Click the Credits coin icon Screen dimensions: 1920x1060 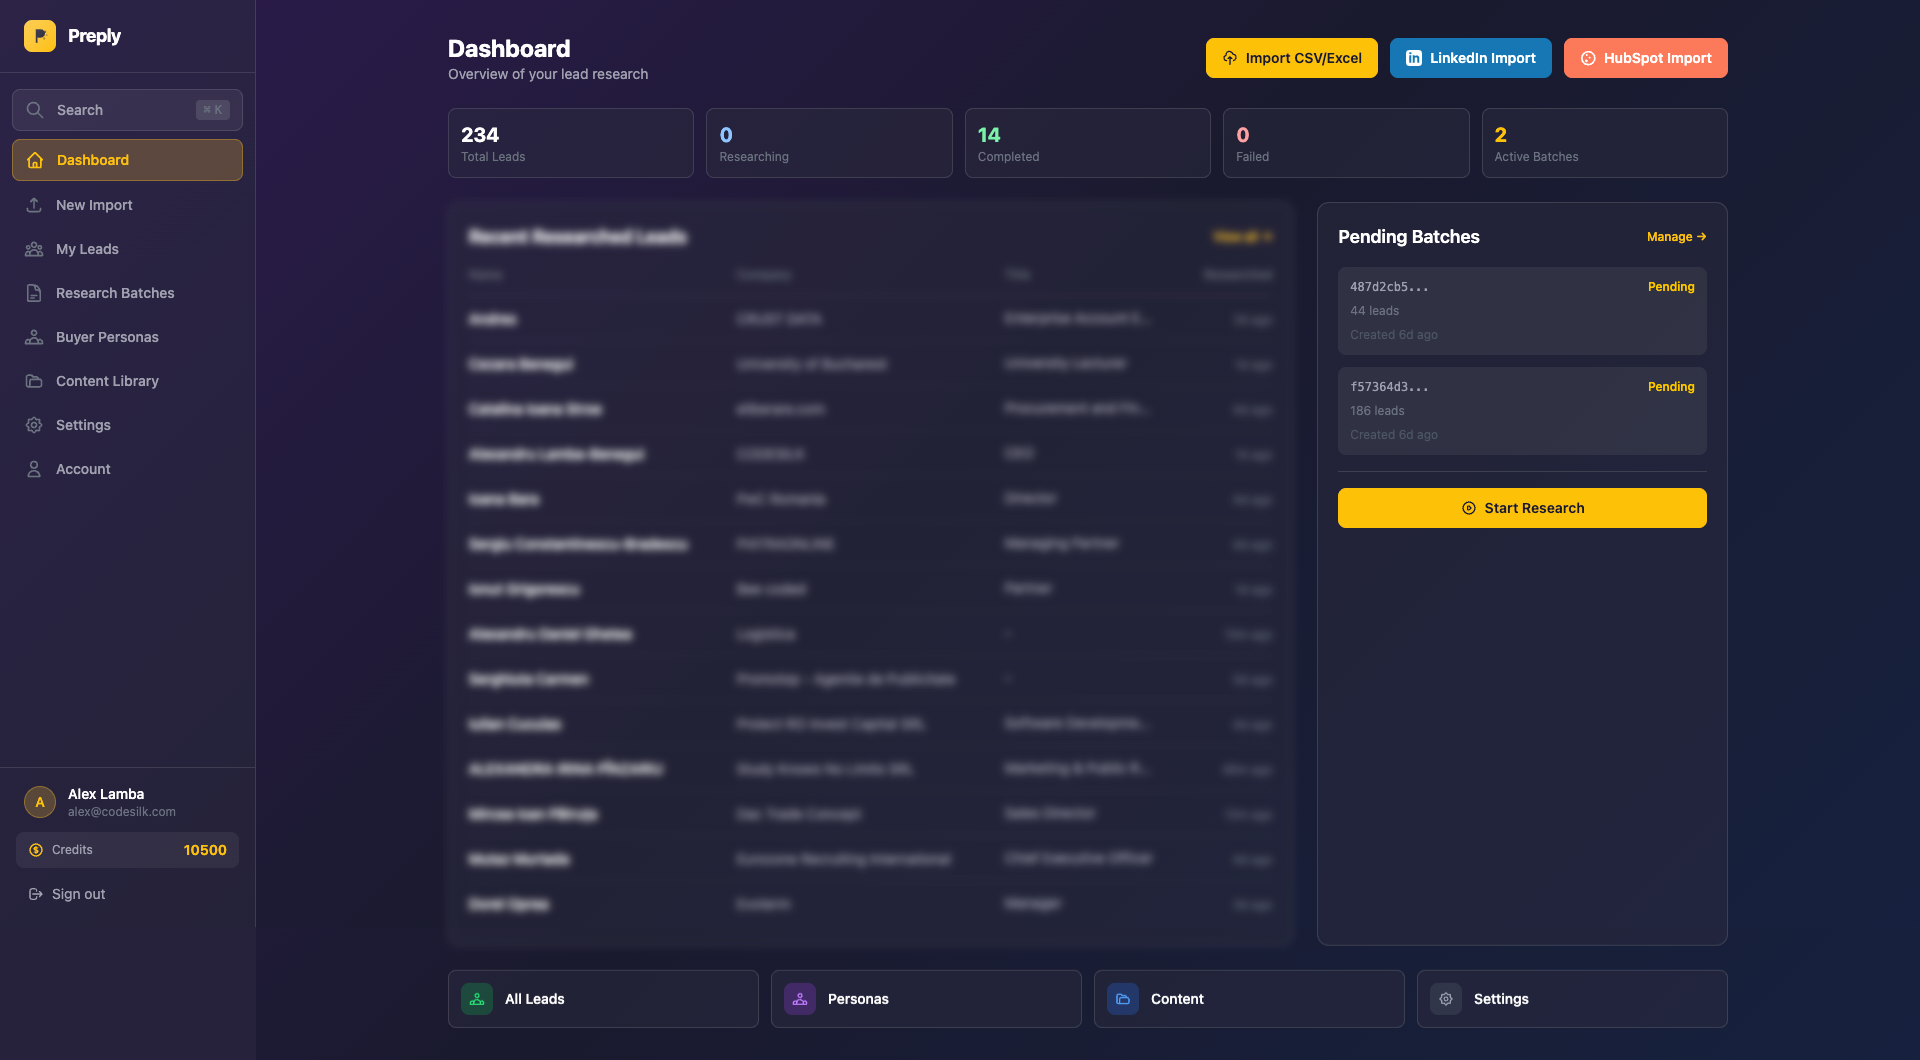[x=36, y=850]
